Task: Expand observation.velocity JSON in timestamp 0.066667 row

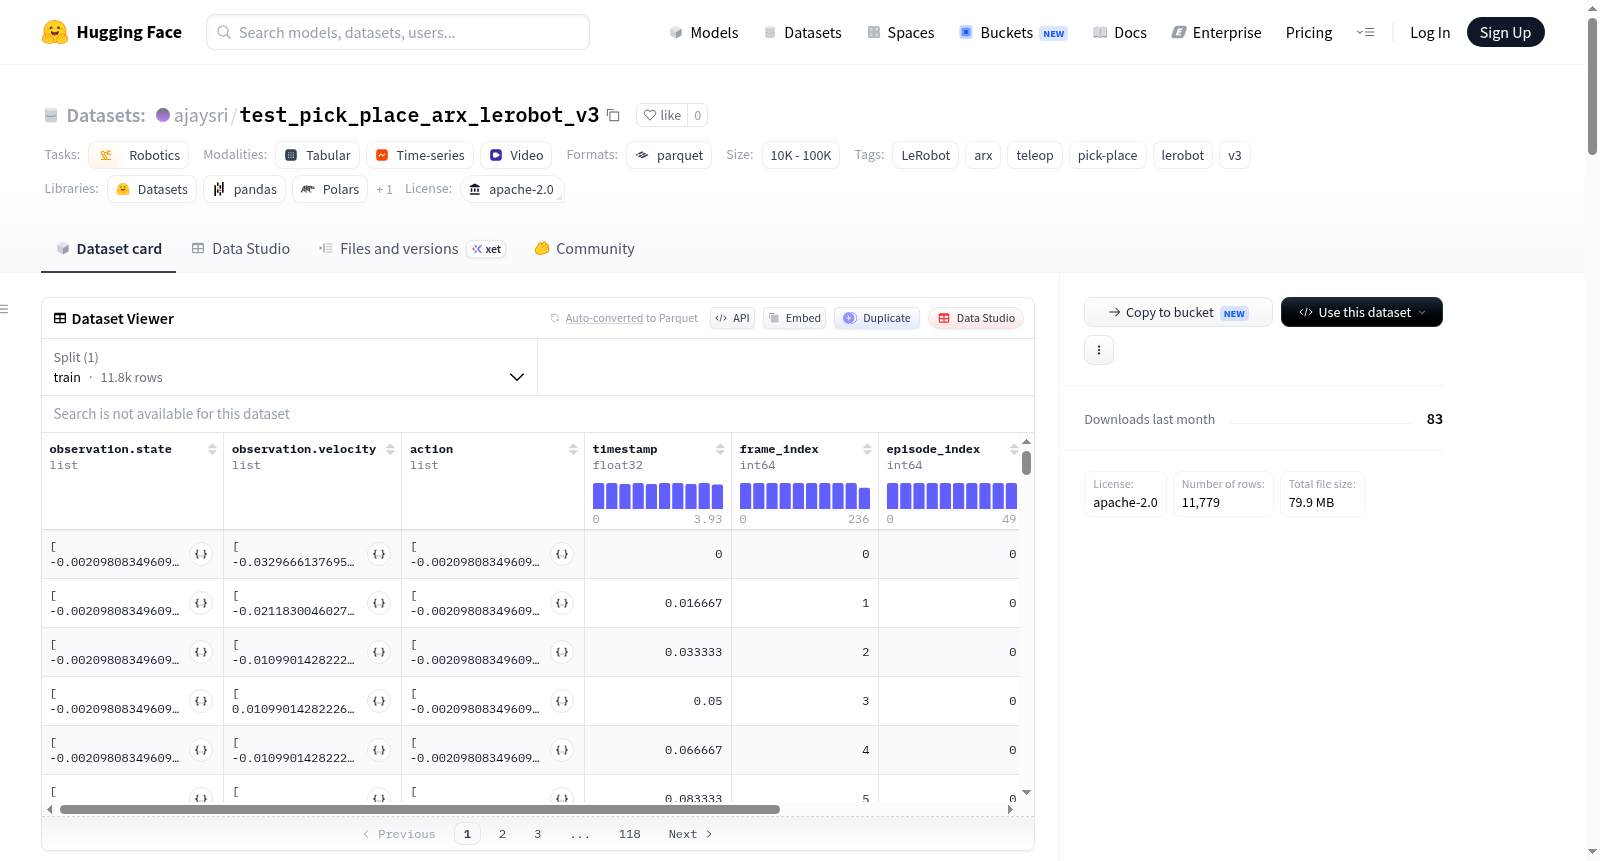Action: pos(379,750)
